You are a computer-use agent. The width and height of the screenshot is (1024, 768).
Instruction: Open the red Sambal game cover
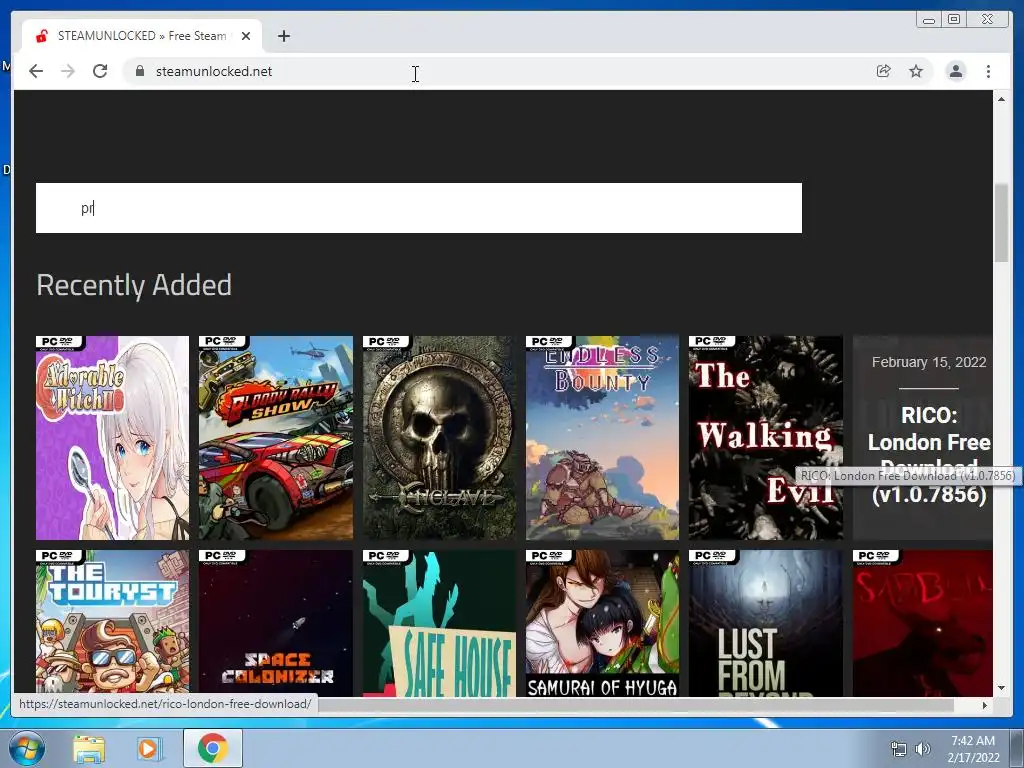point(922,622)
